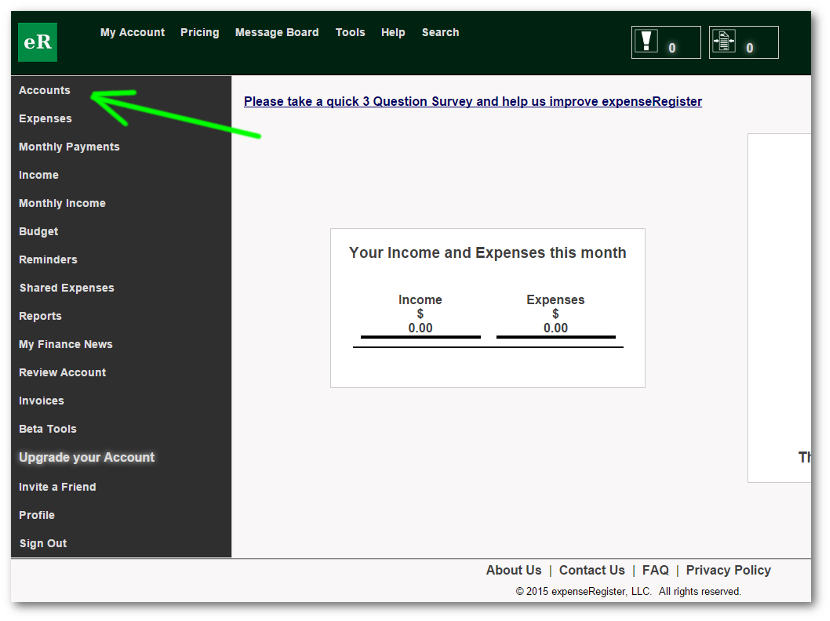Open Reminders from the sidebar
The height and width of the screenshot is (621, 830).
coord(48,259)
